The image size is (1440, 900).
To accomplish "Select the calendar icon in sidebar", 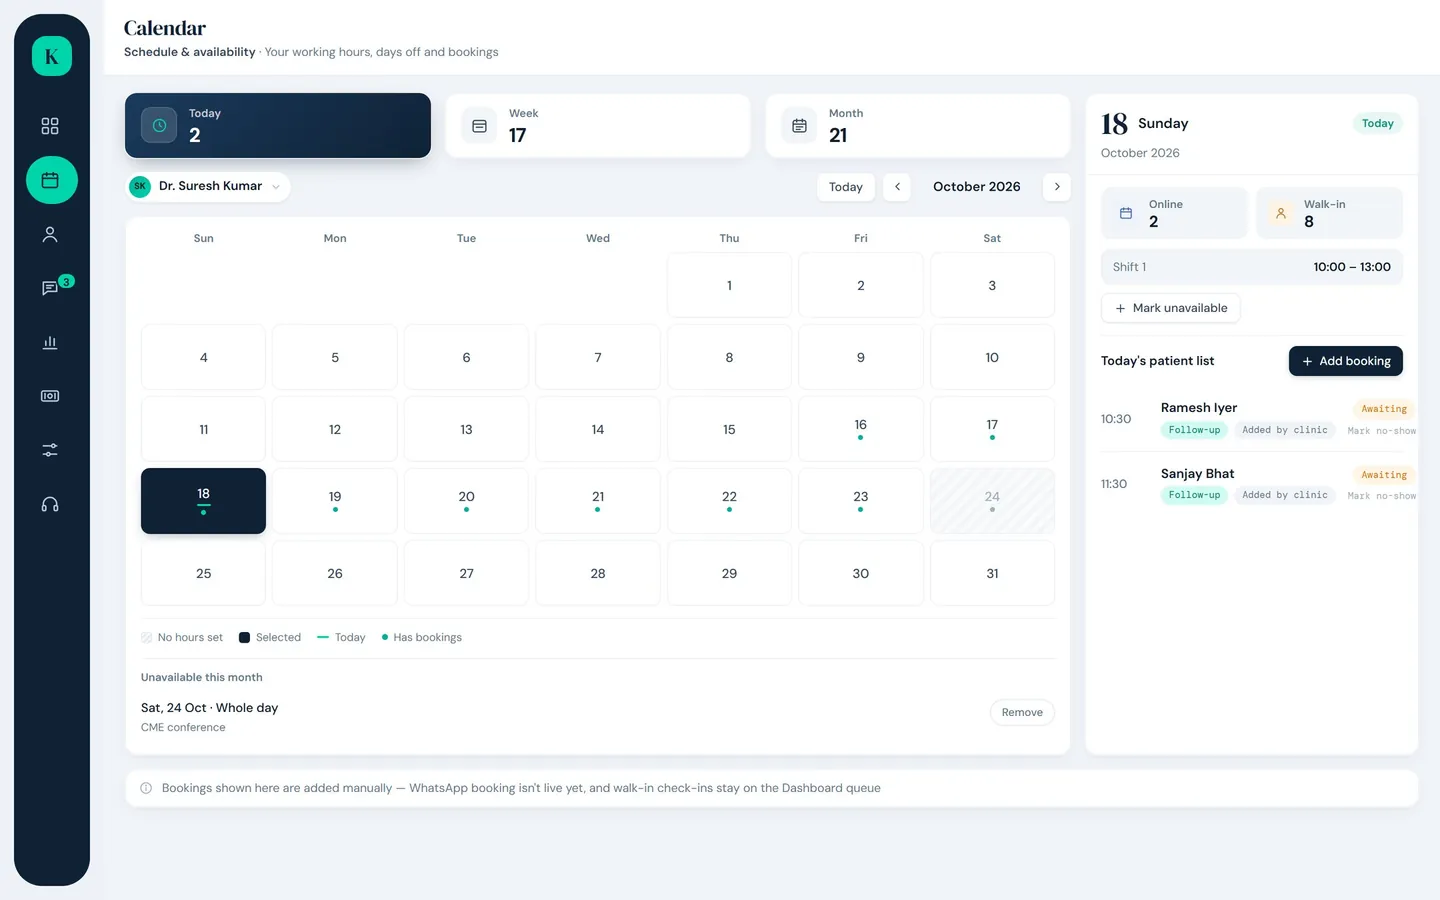I will tap(51, 180).
